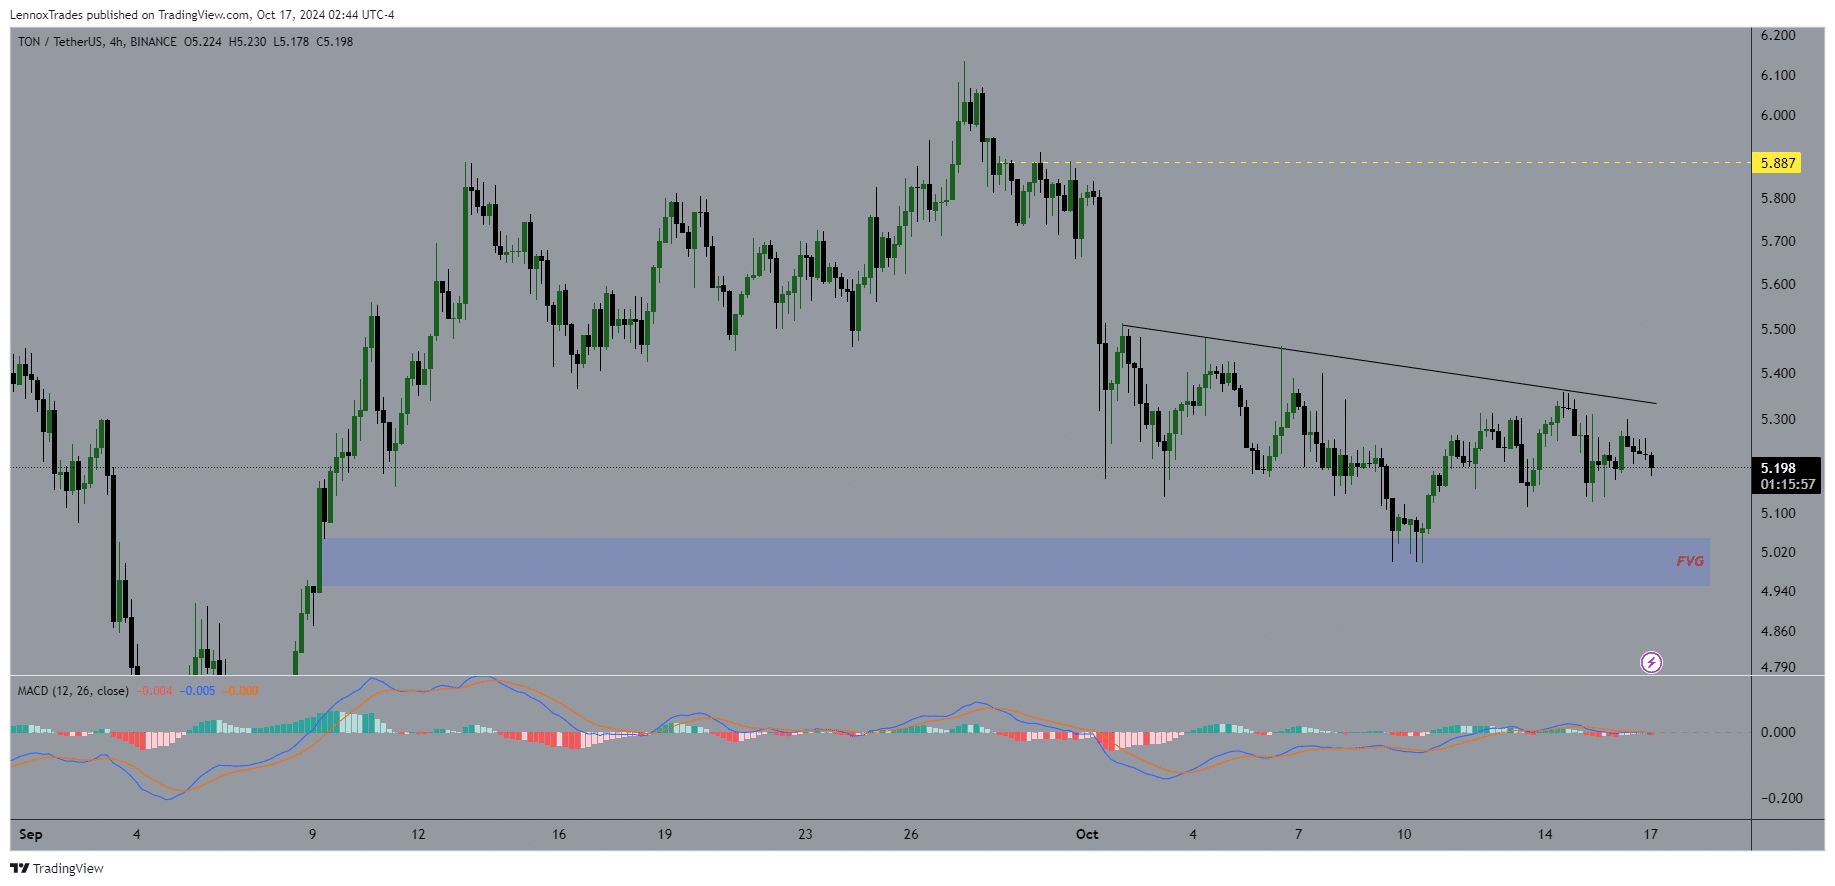
Task: Click the LennoxTrades published header text
Action: [202, 15]
